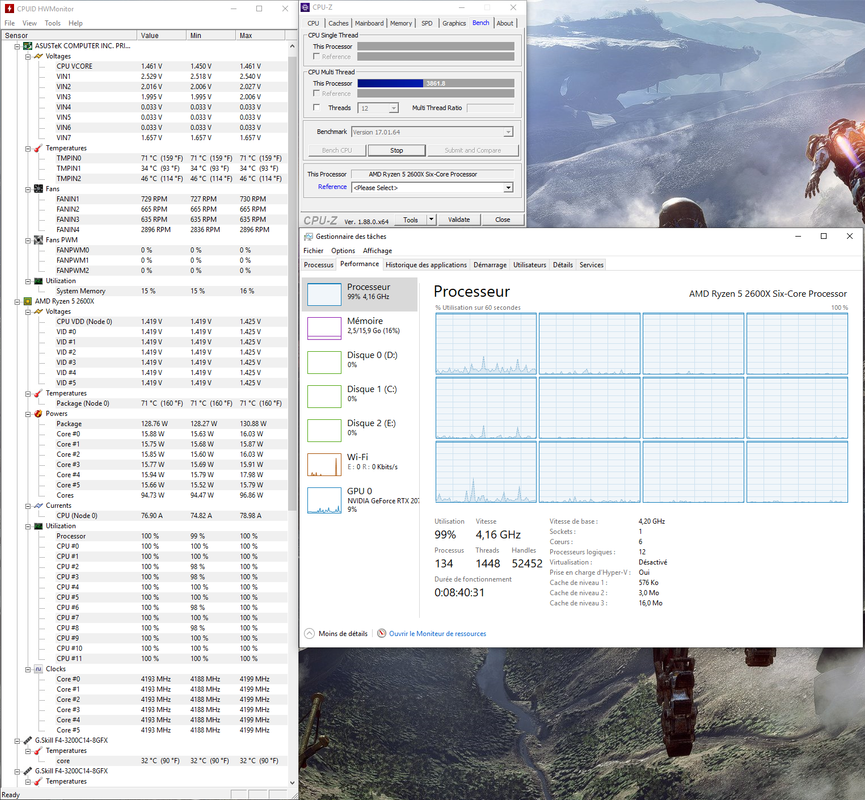Open the Affichage menu in Task Manager
Image resolution: width=865 pixels, height=800 pixels.
[377, 250]
